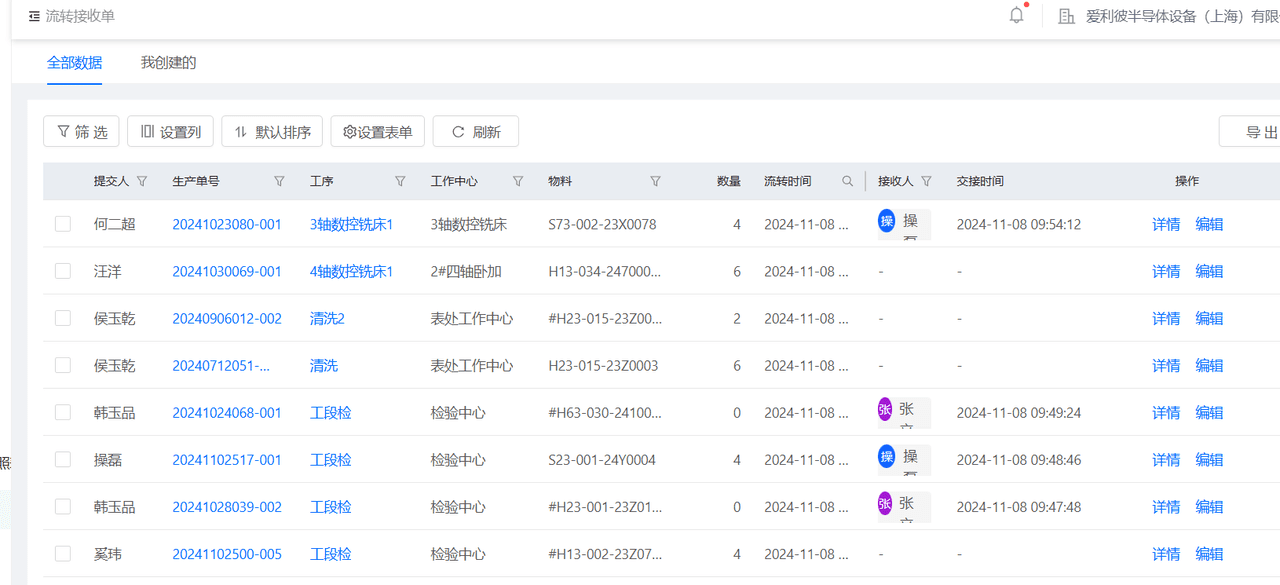Image resolution: width=1280 pixels, height=585 pixels.
Task: Open the 提交人 column filter icon
Action: click(142, 181)
